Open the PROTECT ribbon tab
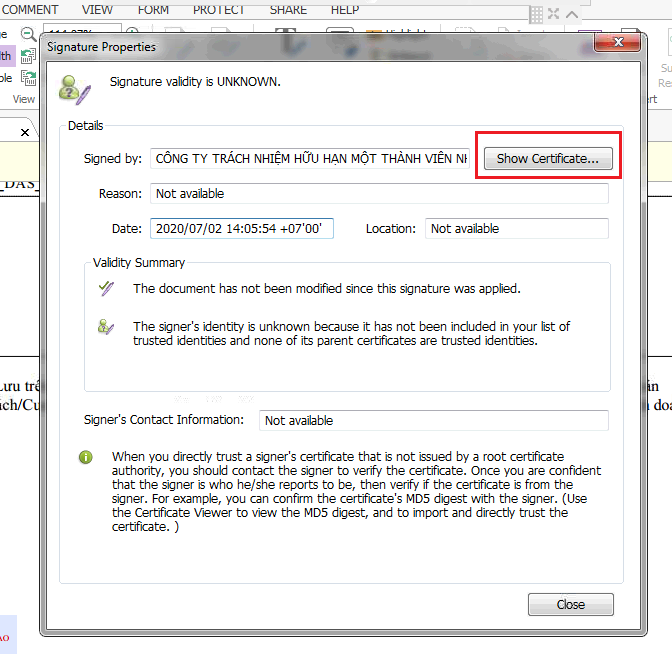 tap(219, 9)
